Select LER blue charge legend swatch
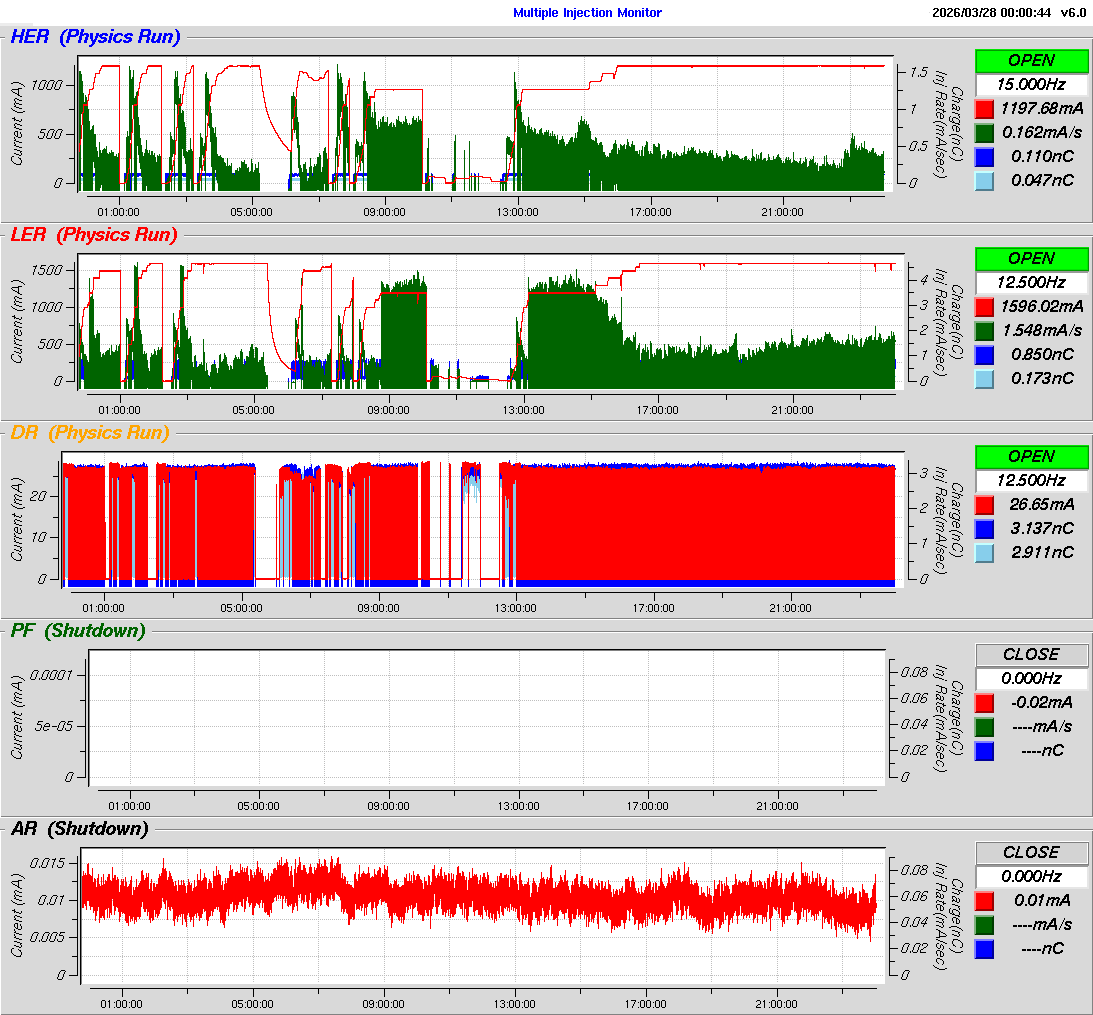 tap(985, 354)
